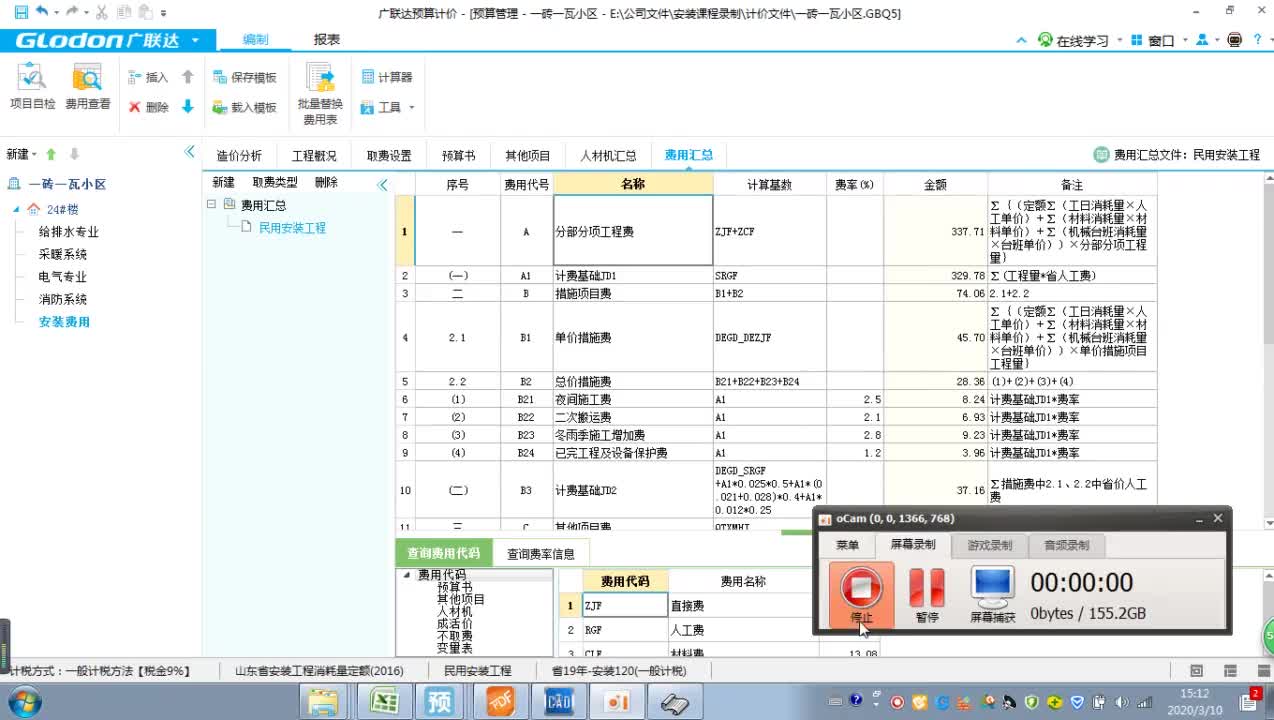This screenshot has width=1274, height=720.
Task: Open 项目自检 project self-check tool
Action: (33, 87)
